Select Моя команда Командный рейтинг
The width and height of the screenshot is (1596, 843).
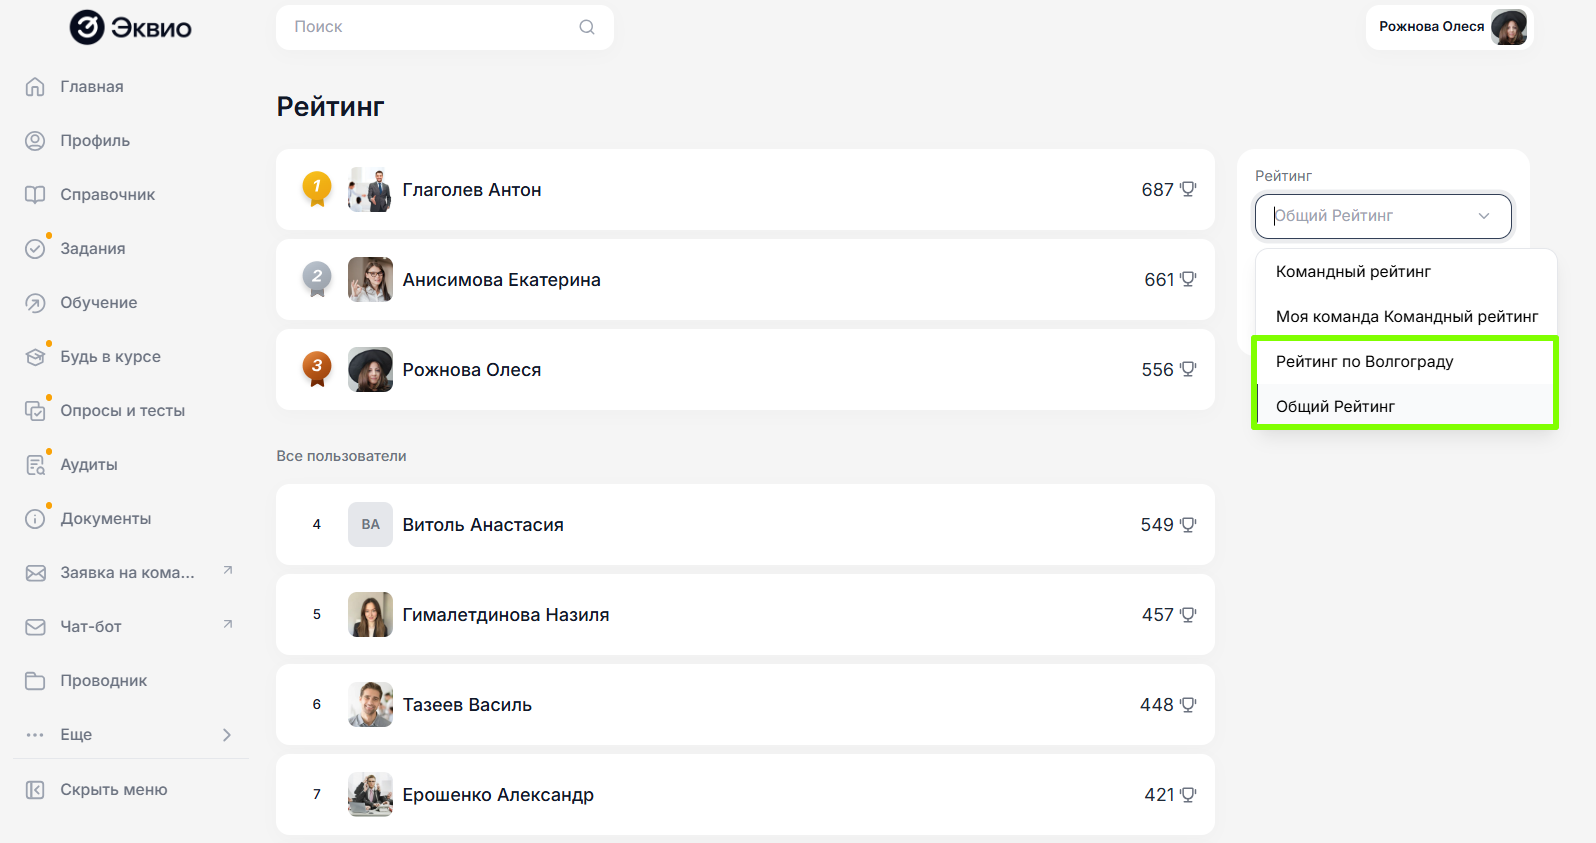point(1406,317)
